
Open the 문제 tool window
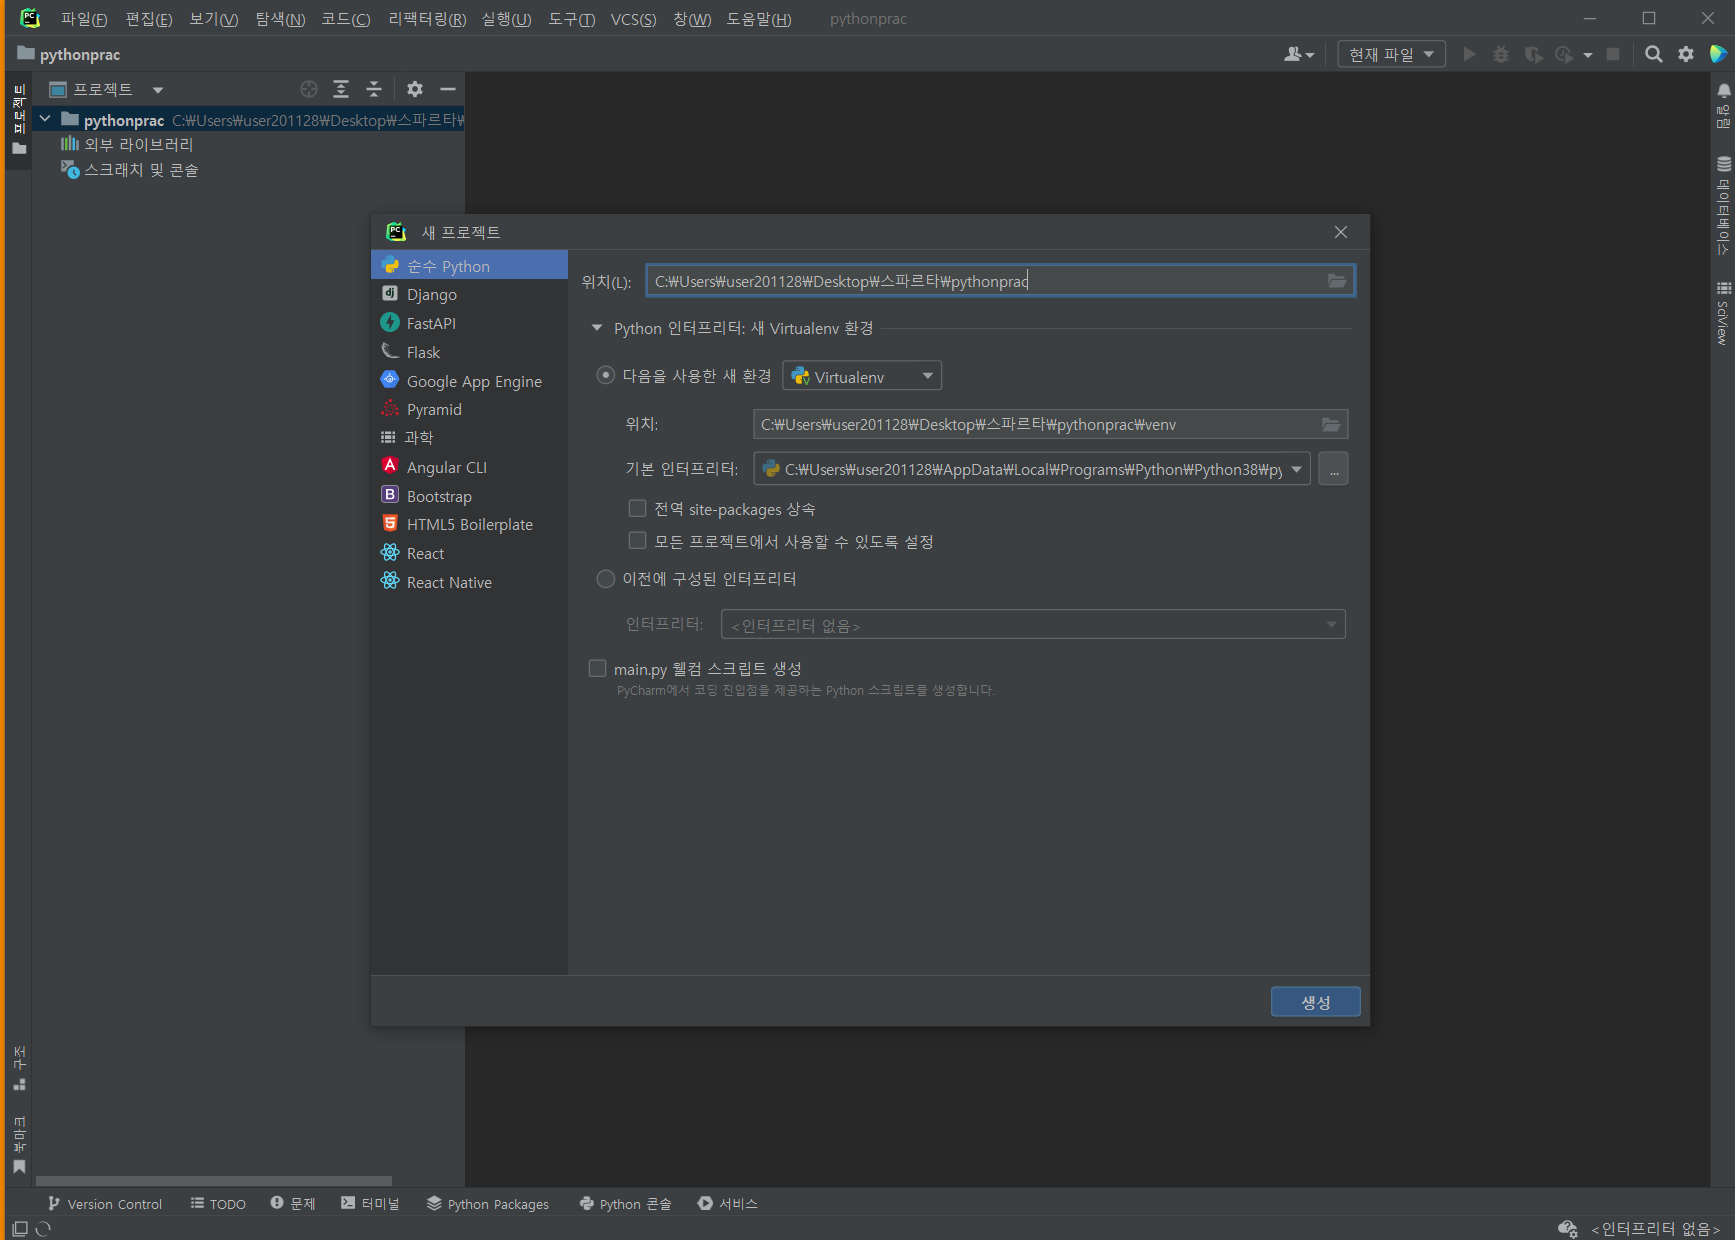293,1204
